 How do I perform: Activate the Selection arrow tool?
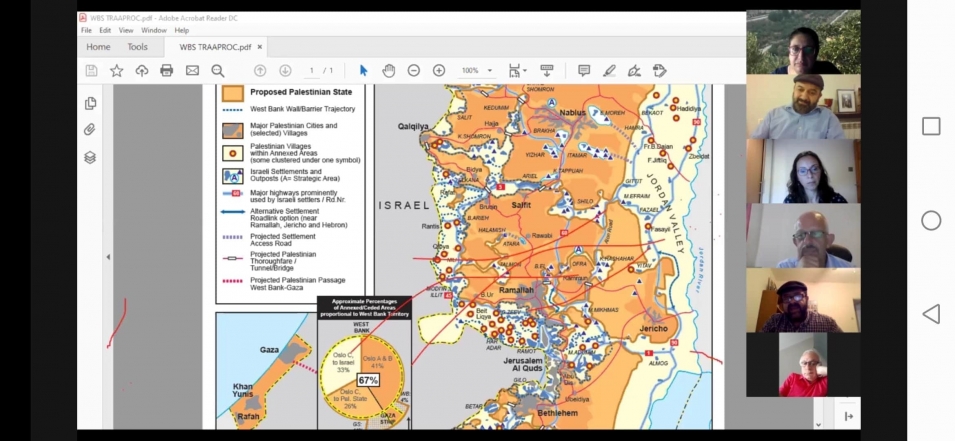[x=364, y=71]
